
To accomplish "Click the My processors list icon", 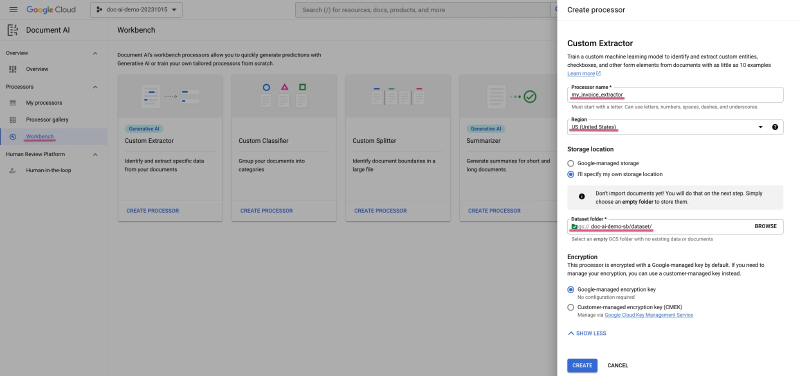I will [x=13, y=103].
